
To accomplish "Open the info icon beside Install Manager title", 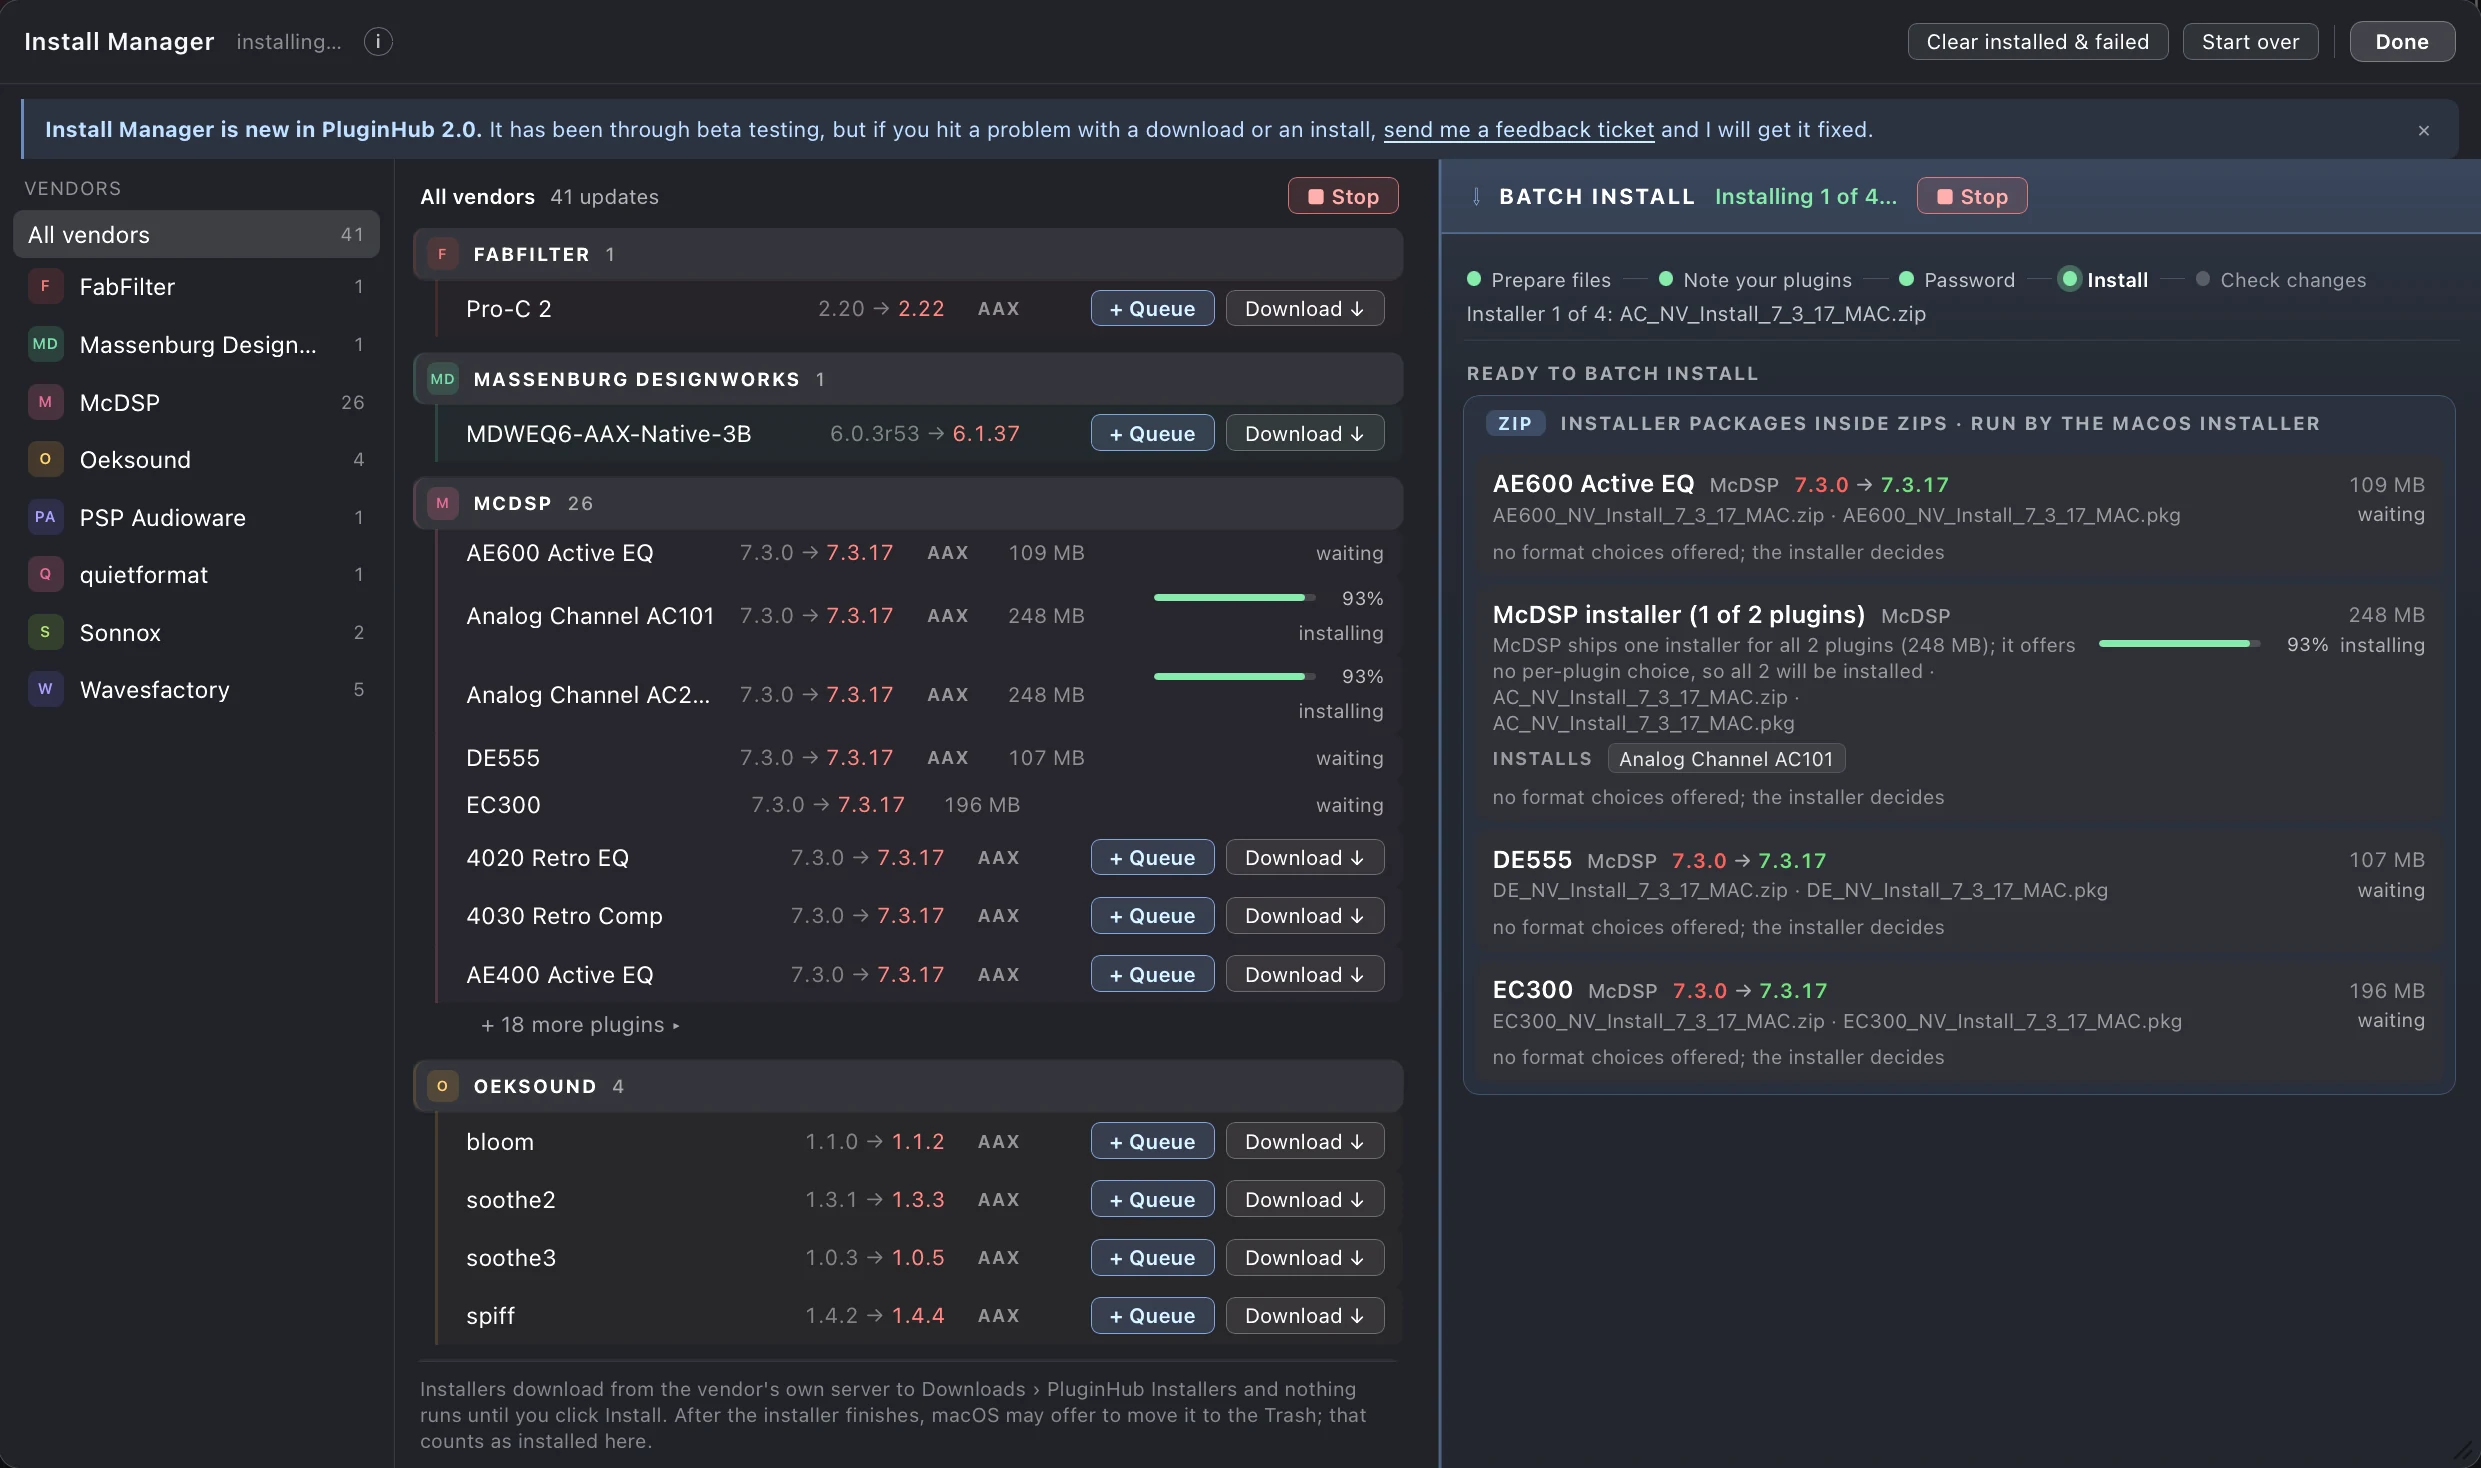I will click(x=378, y=42).
